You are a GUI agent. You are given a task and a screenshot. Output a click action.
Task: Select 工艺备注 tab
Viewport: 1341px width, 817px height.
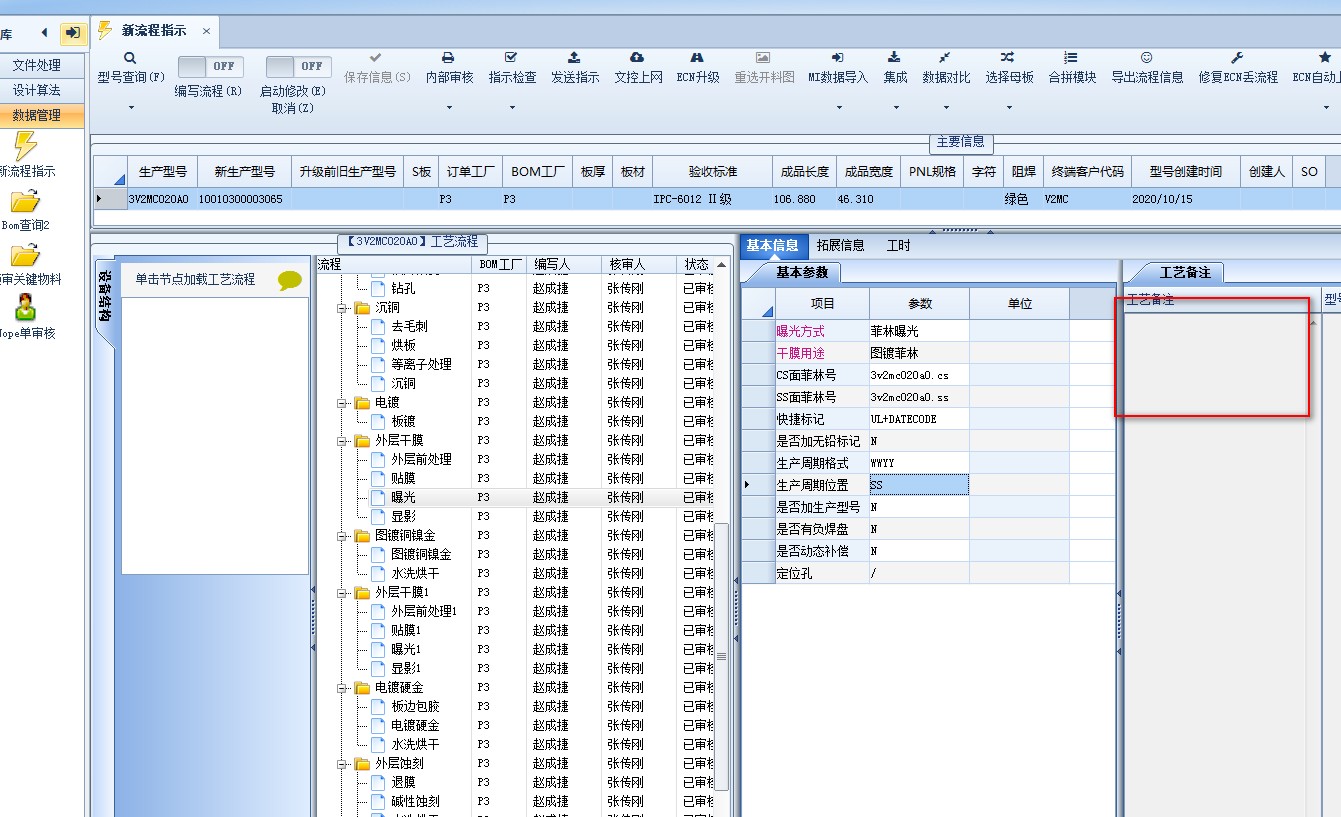click(1184, 272)
